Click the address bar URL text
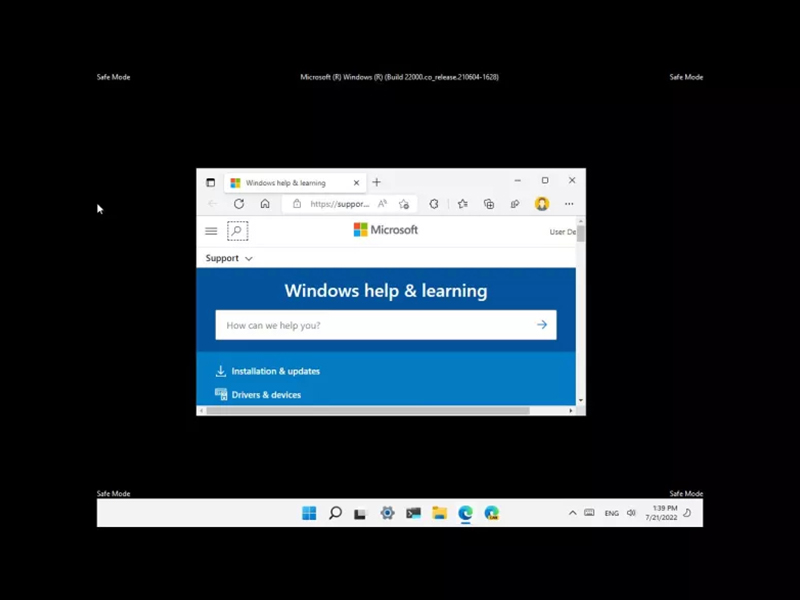The image size is (800, 600). pos(339,204)
